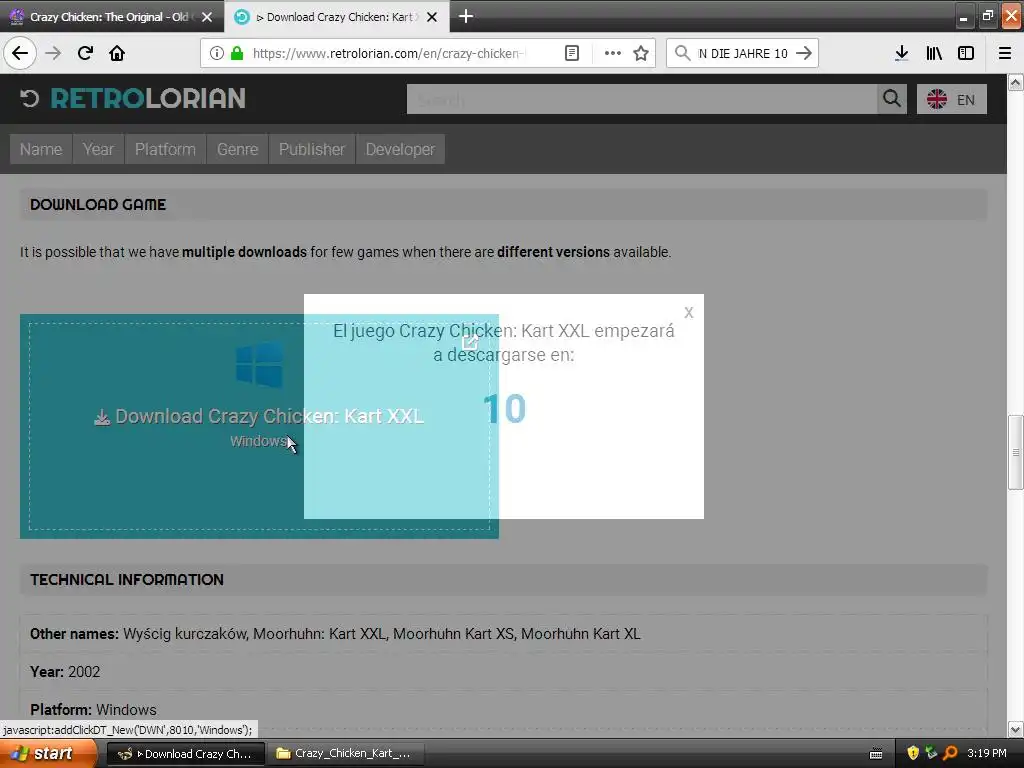Close the download countdown popup
The width and height of the screenshot is (1024, 768).
click(x=689, y=313)
